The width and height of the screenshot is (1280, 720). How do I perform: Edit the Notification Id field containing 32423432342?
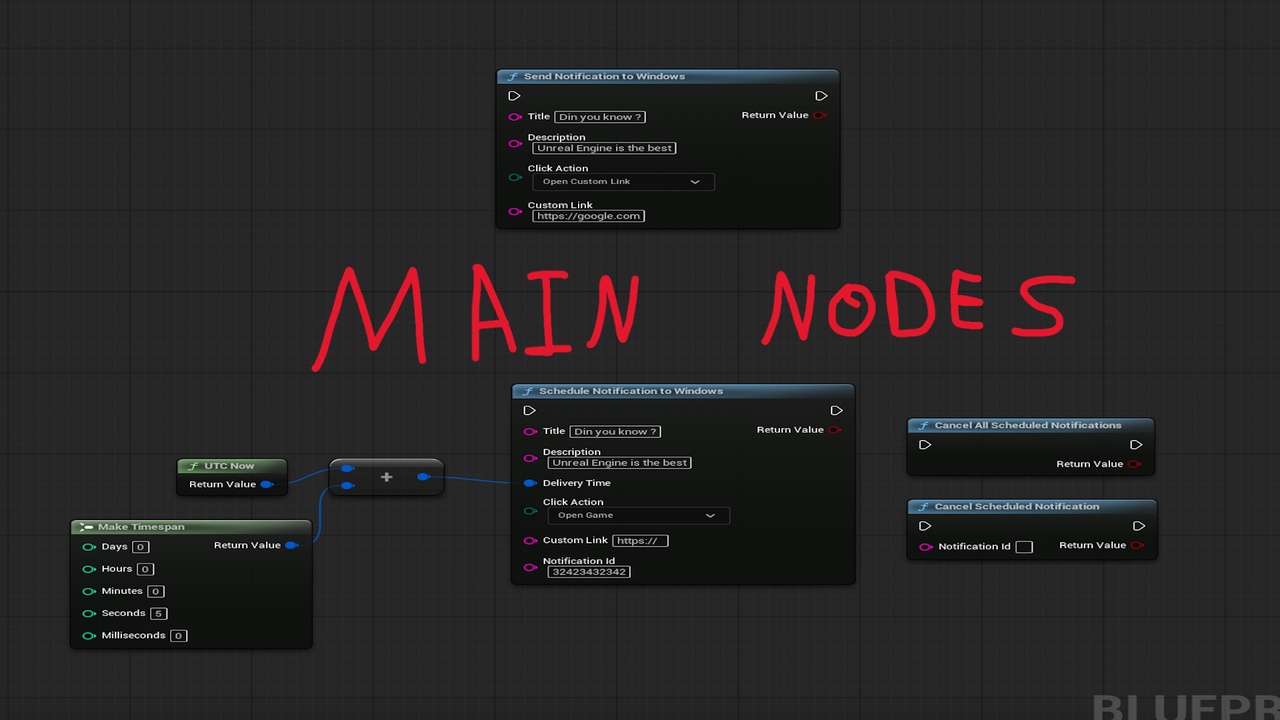click(589, 572)
